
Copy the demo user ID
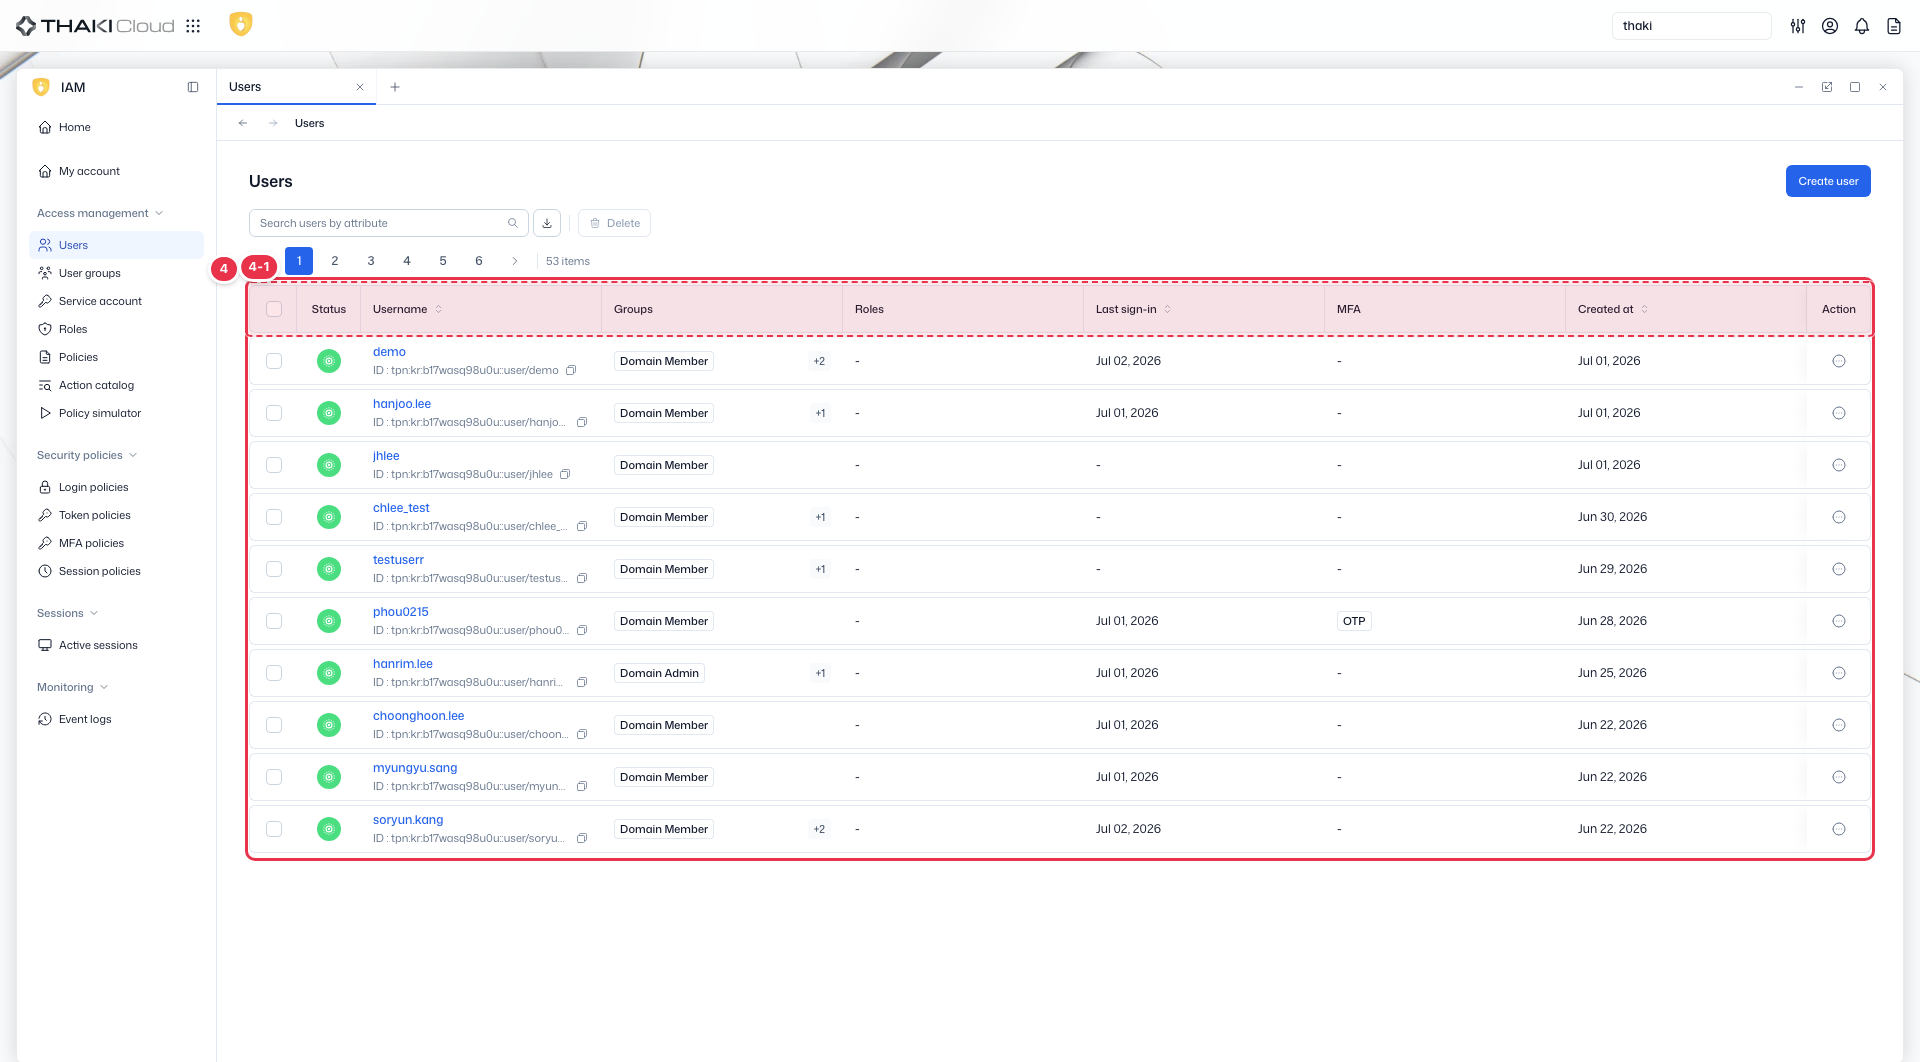pos(572,370)
